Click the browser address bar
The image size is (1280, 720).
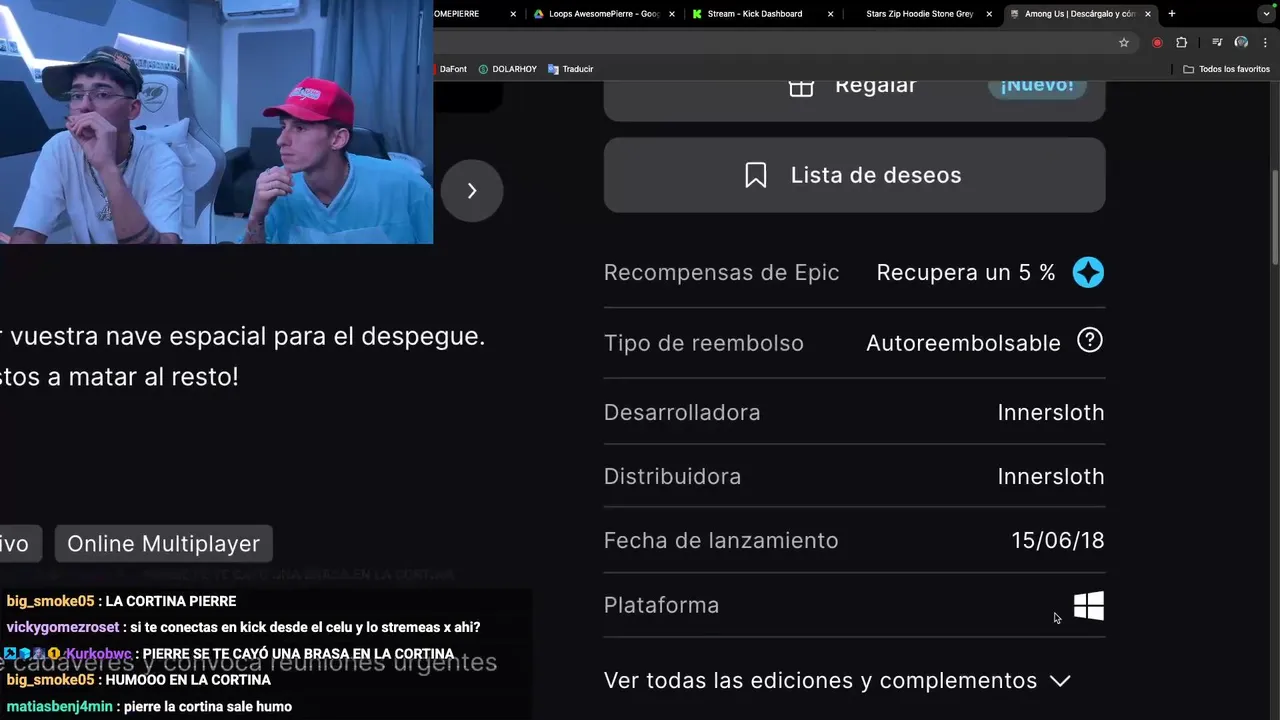pyautogui.click(x=770, y=43)
